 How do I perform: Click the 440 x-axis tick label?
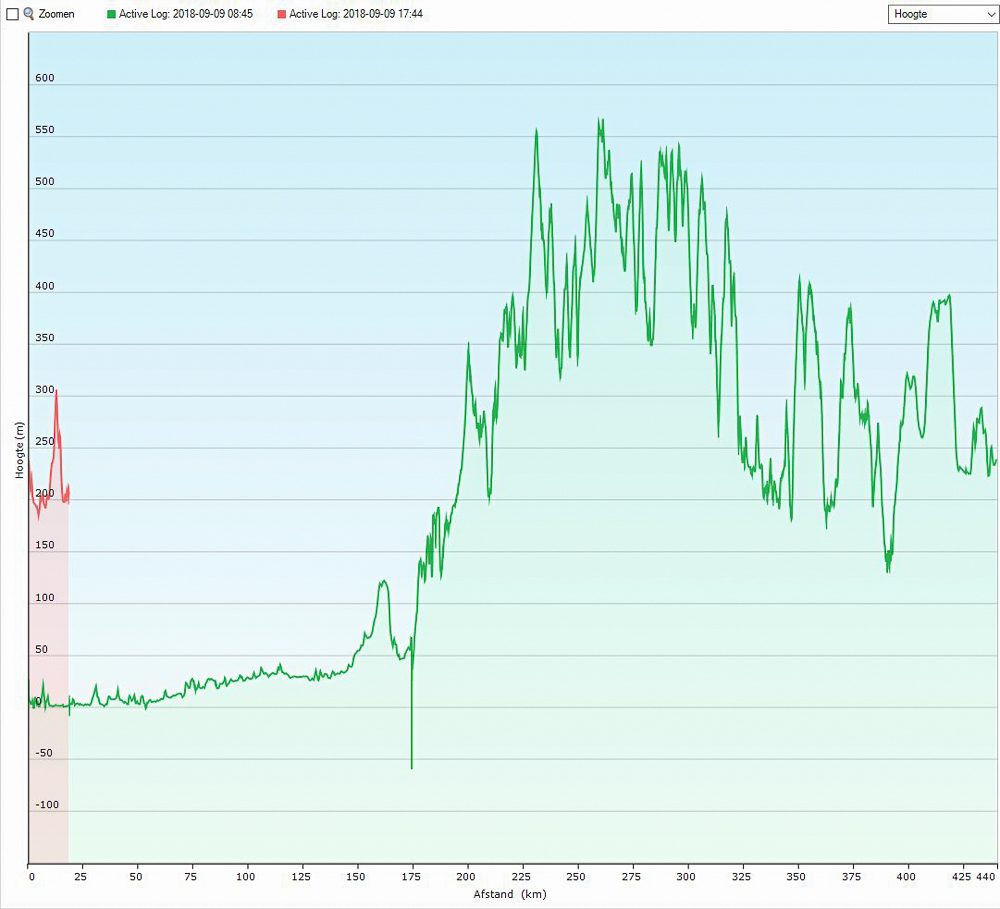click(x=985, y=876)
